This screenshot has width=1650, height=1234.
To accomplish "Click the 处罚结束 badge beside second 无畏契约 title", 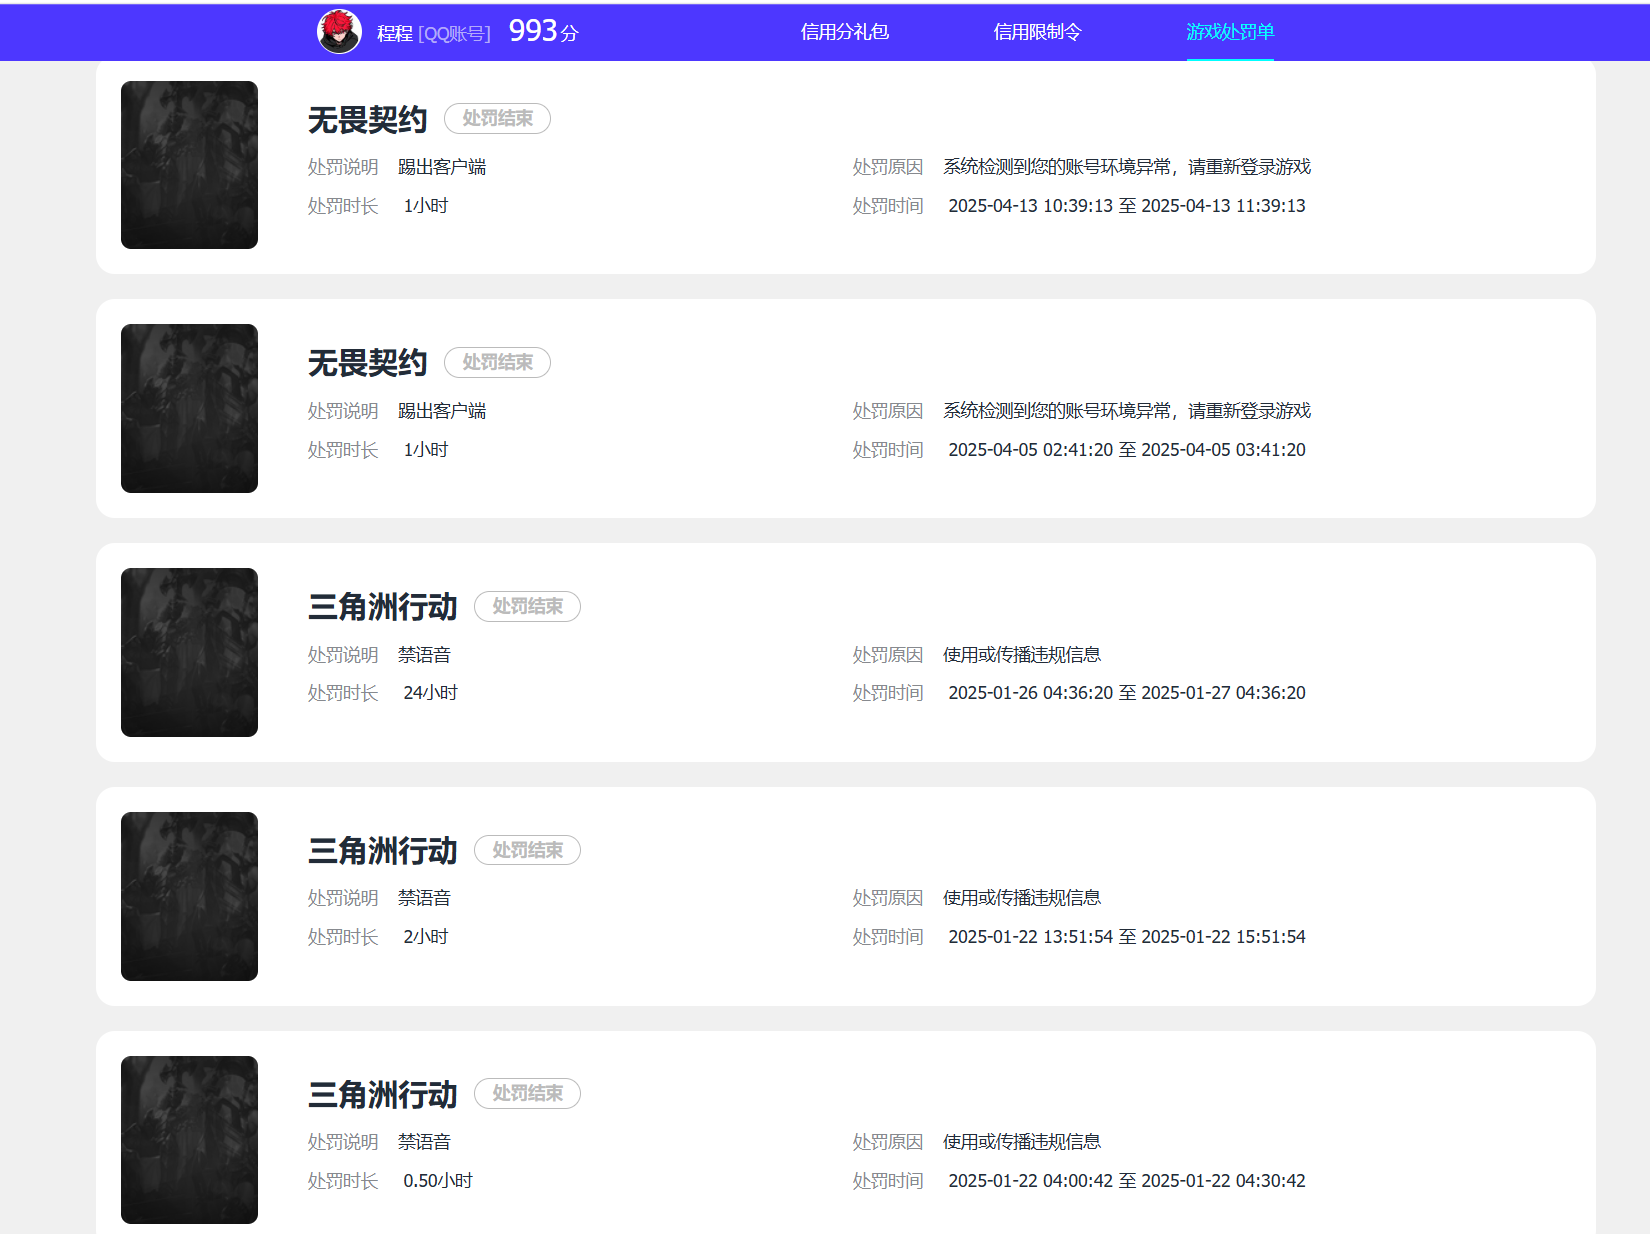I will (x=497, y=362).
